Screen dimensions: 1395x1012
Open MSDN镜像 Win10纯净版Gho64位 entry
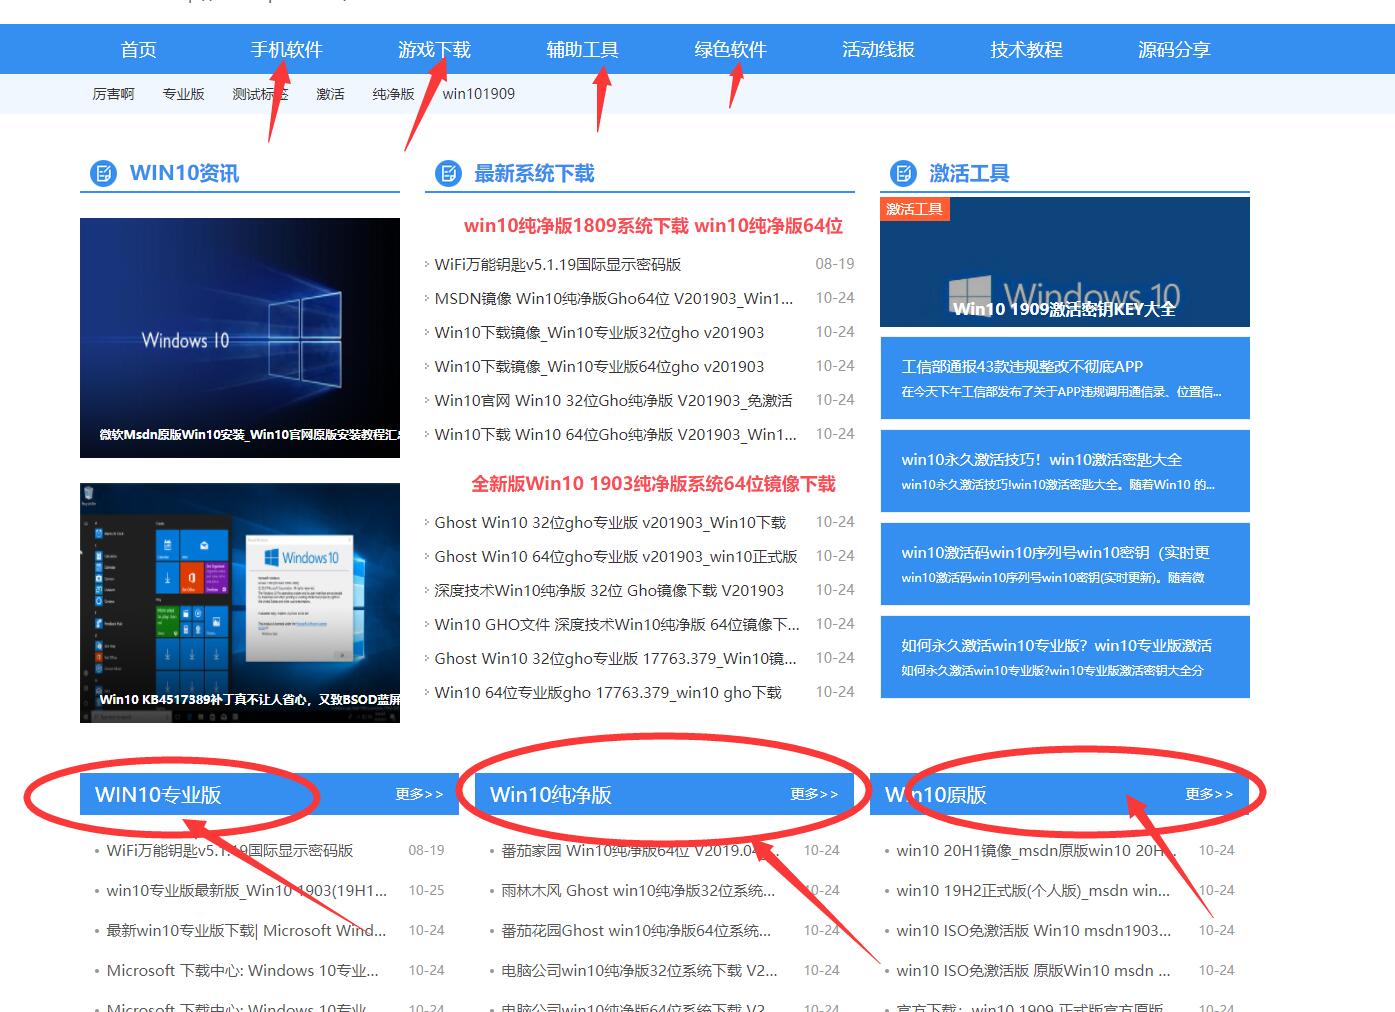tap(613, 298)
